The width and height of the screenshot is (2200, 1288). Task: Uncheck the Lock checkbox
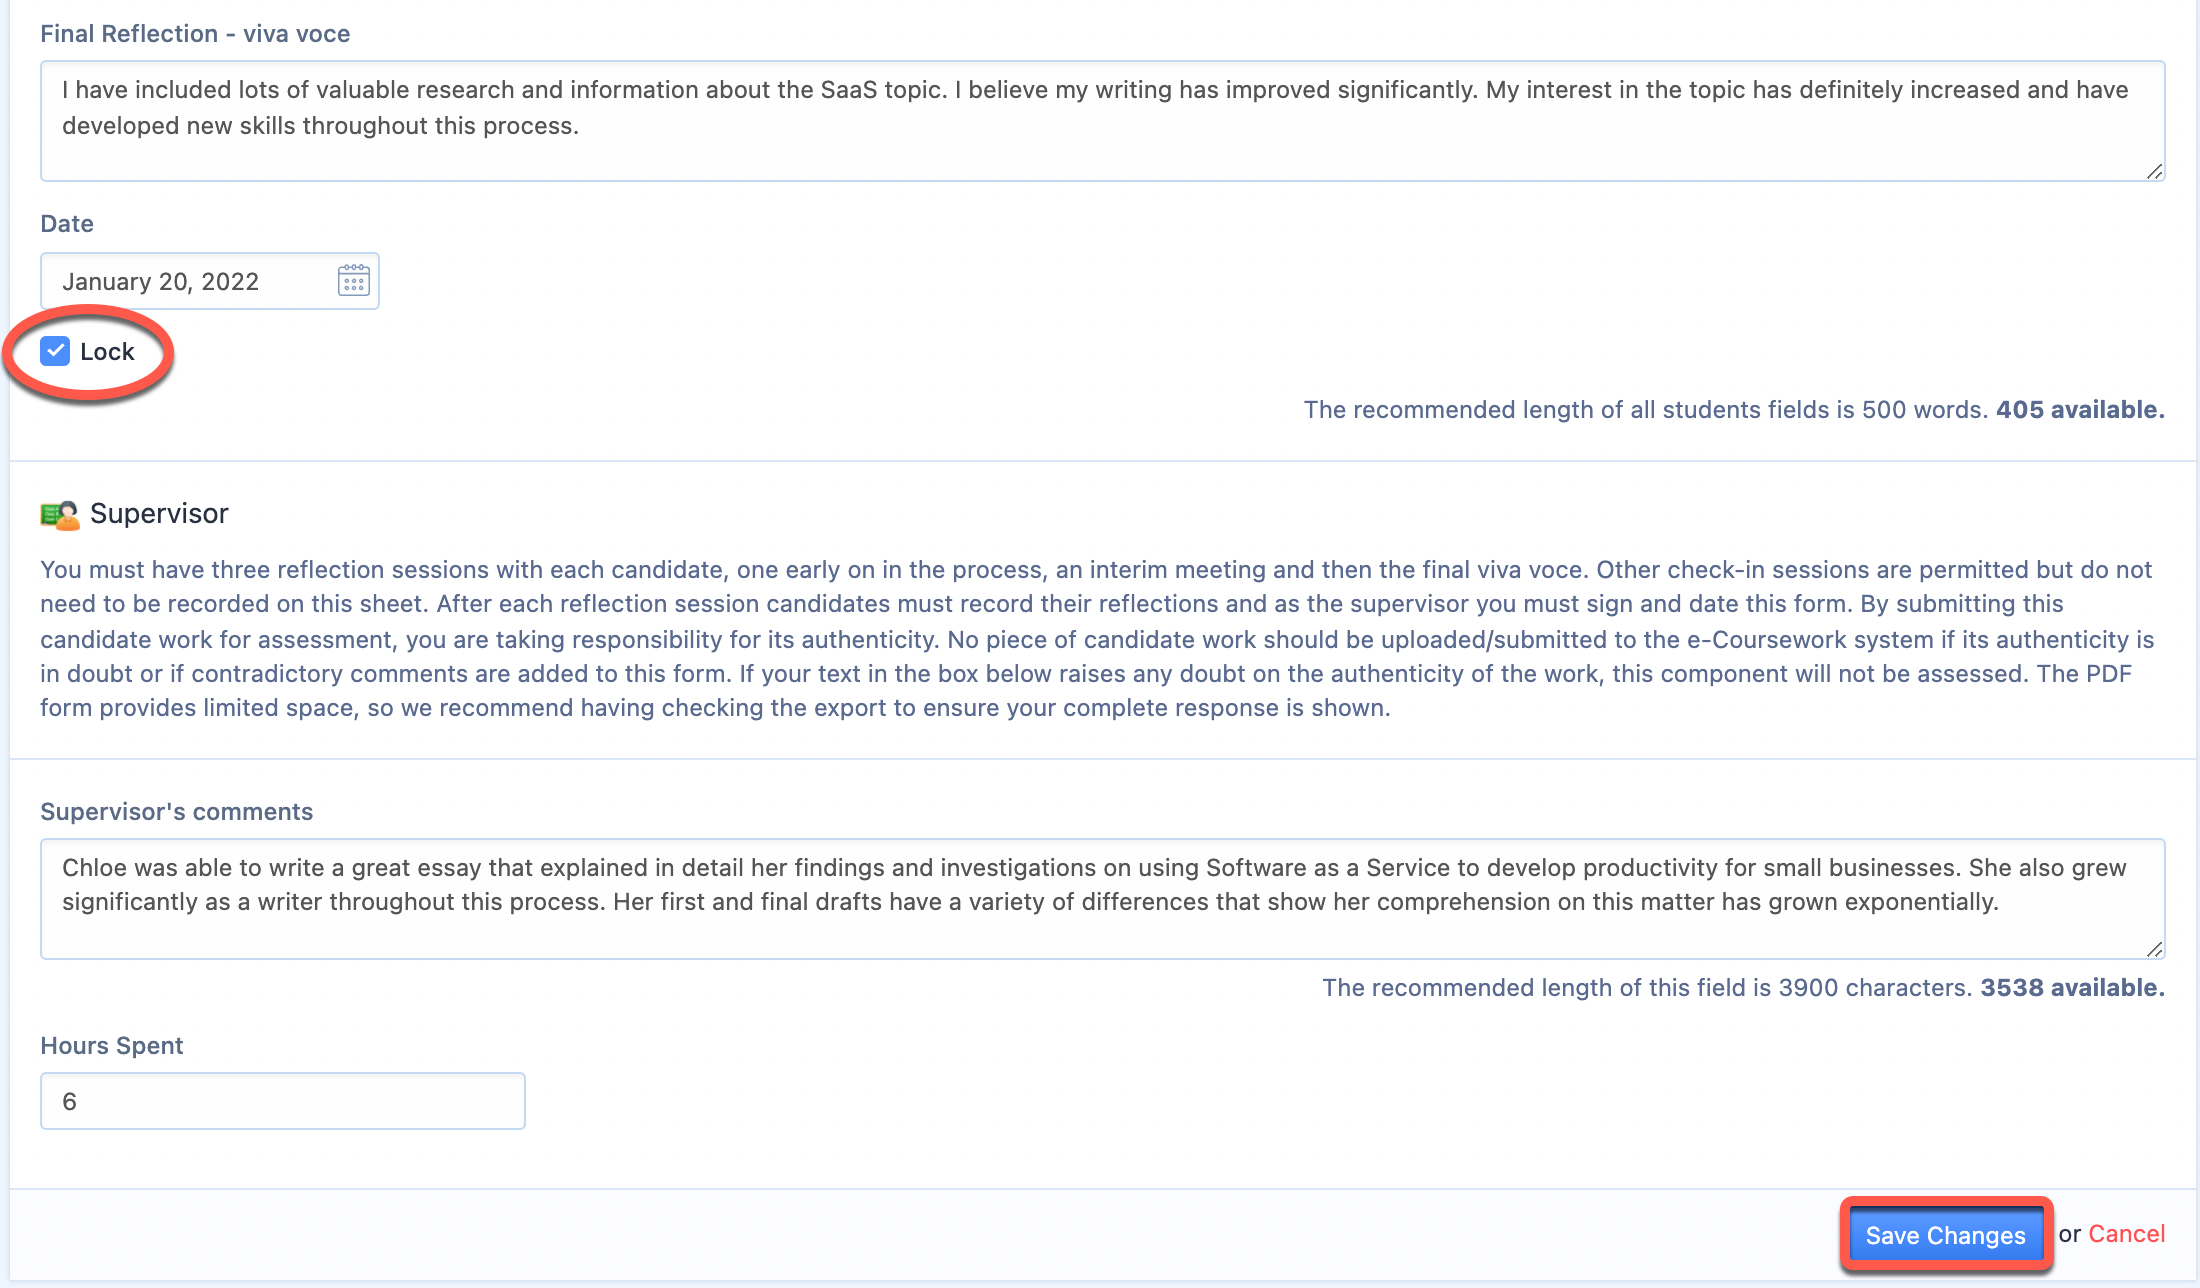coord(55,351)
